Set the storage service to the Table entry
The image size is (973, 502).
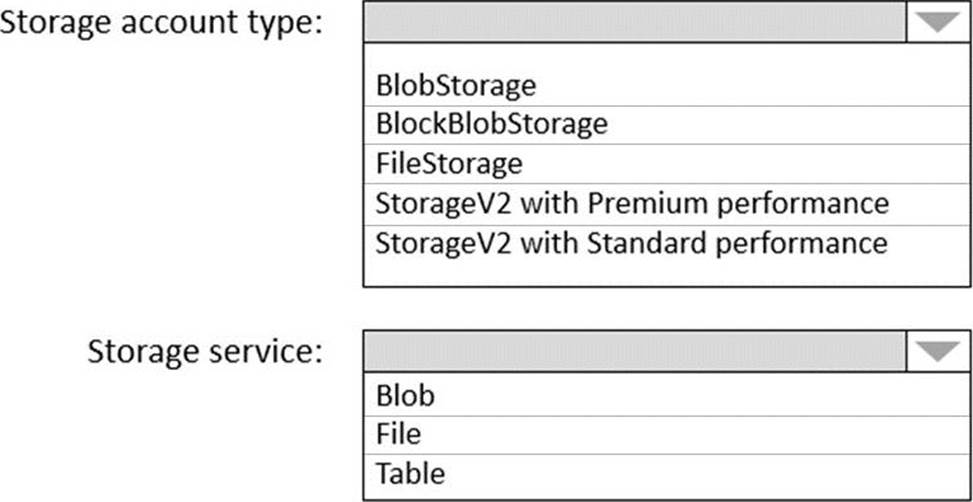tap(410, 472)
